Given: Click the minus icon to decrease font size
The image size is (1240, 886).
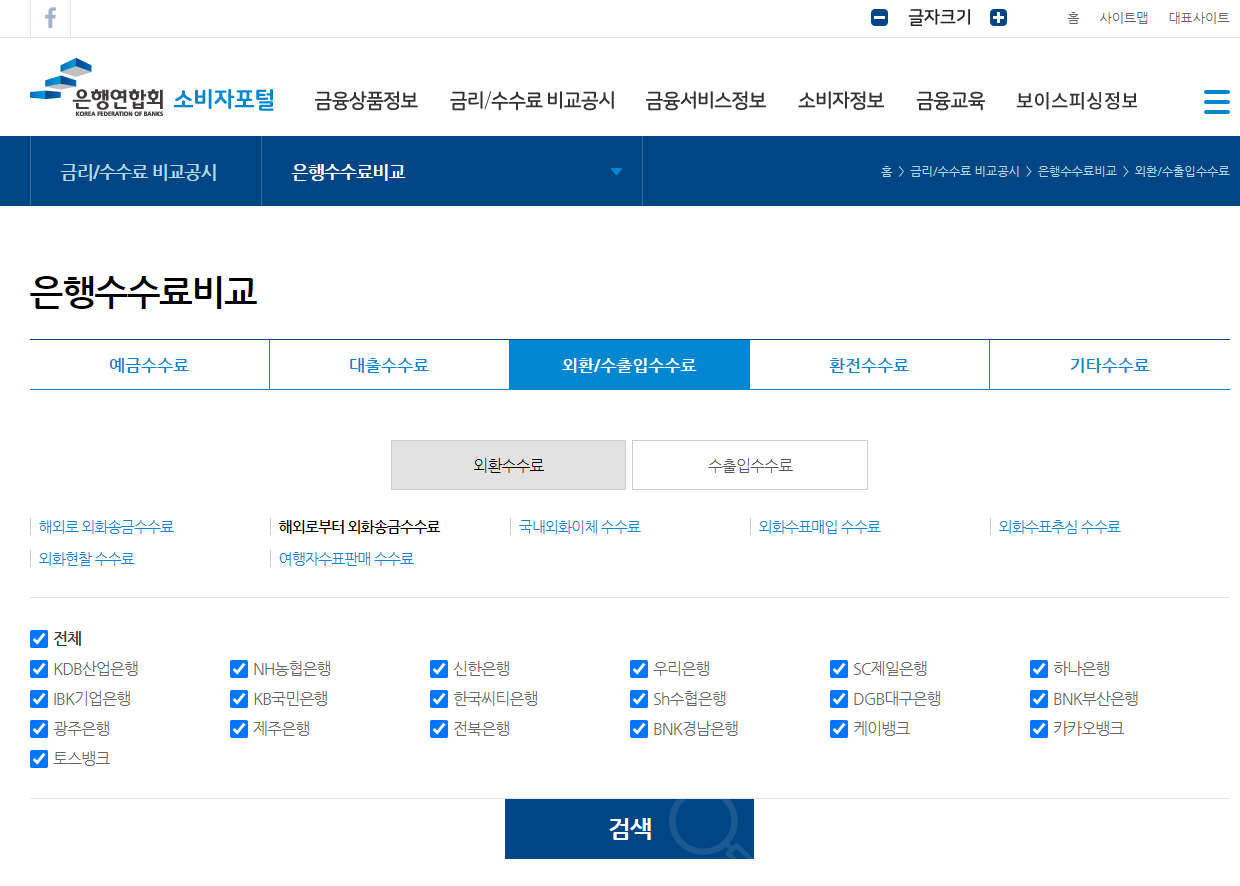Looking at the screenshot, I should pos(880,17).
